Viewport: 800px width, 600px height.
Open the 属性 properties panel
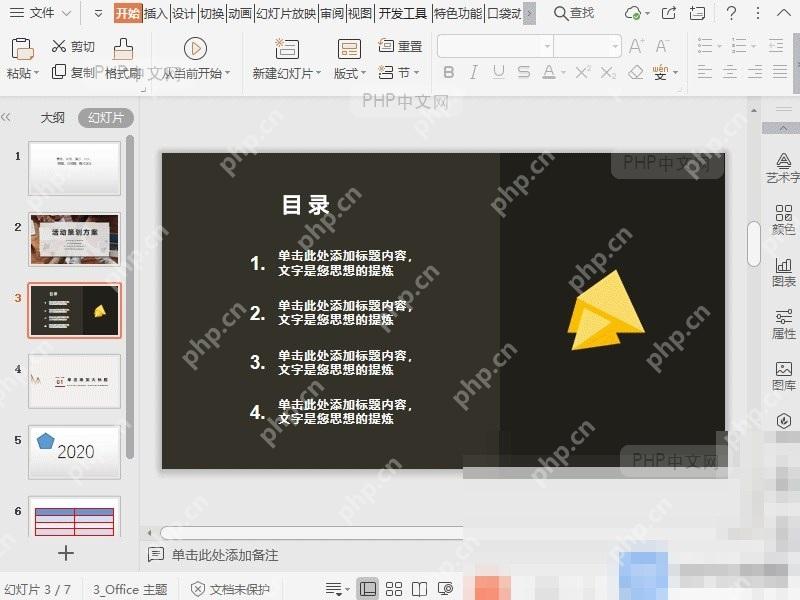(783, 324)
